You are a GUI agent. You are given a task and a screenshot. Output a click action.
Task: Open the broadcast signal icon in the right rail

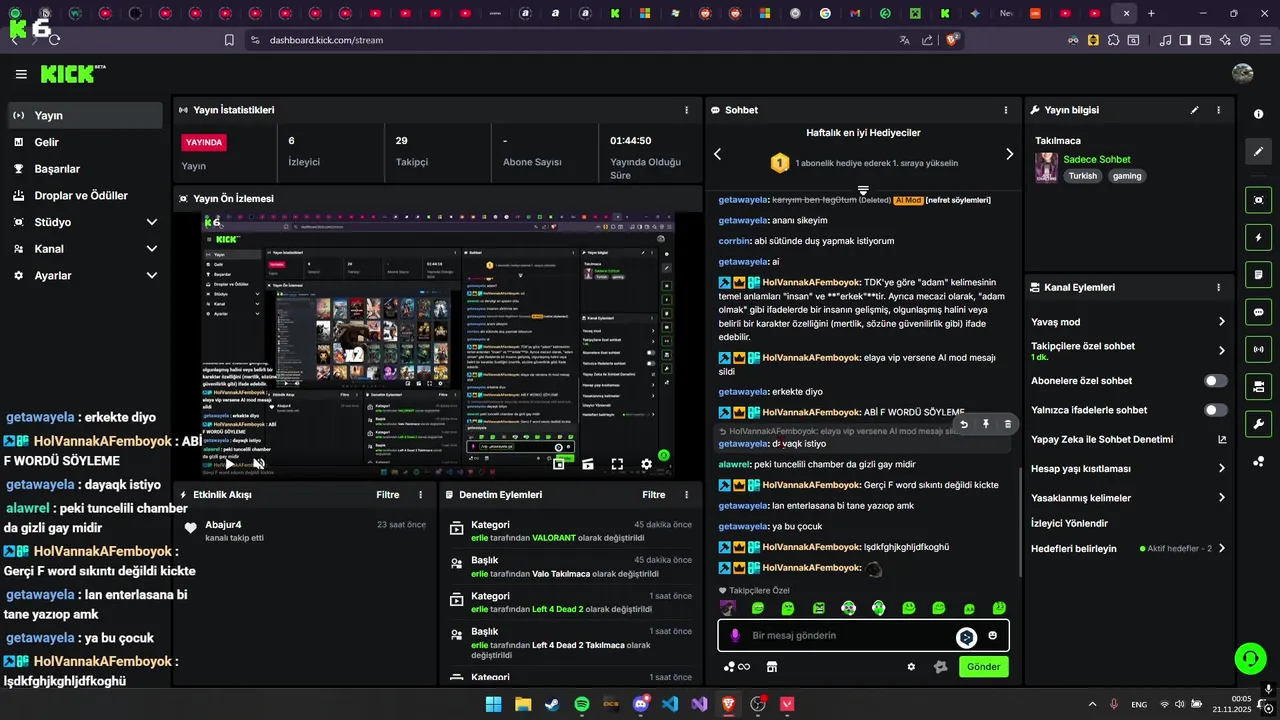tap(1259, 349)
